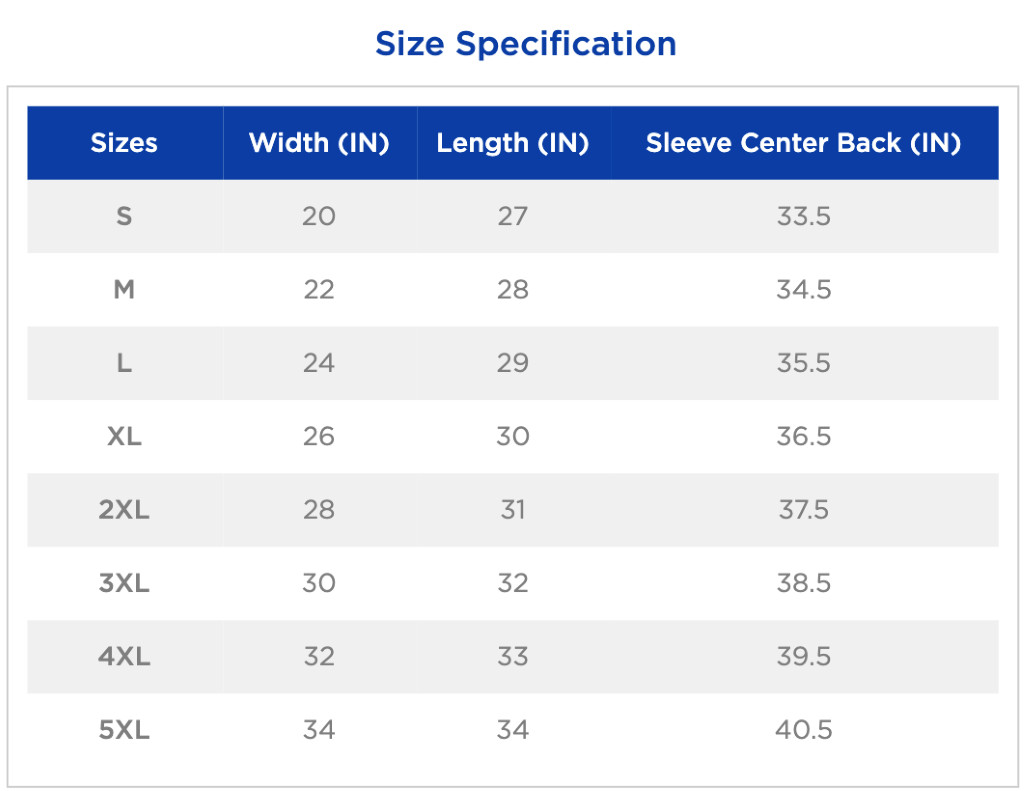Click sleeve value 34.5 for size M
1024x791 pixels.
[x=803, y=290]
